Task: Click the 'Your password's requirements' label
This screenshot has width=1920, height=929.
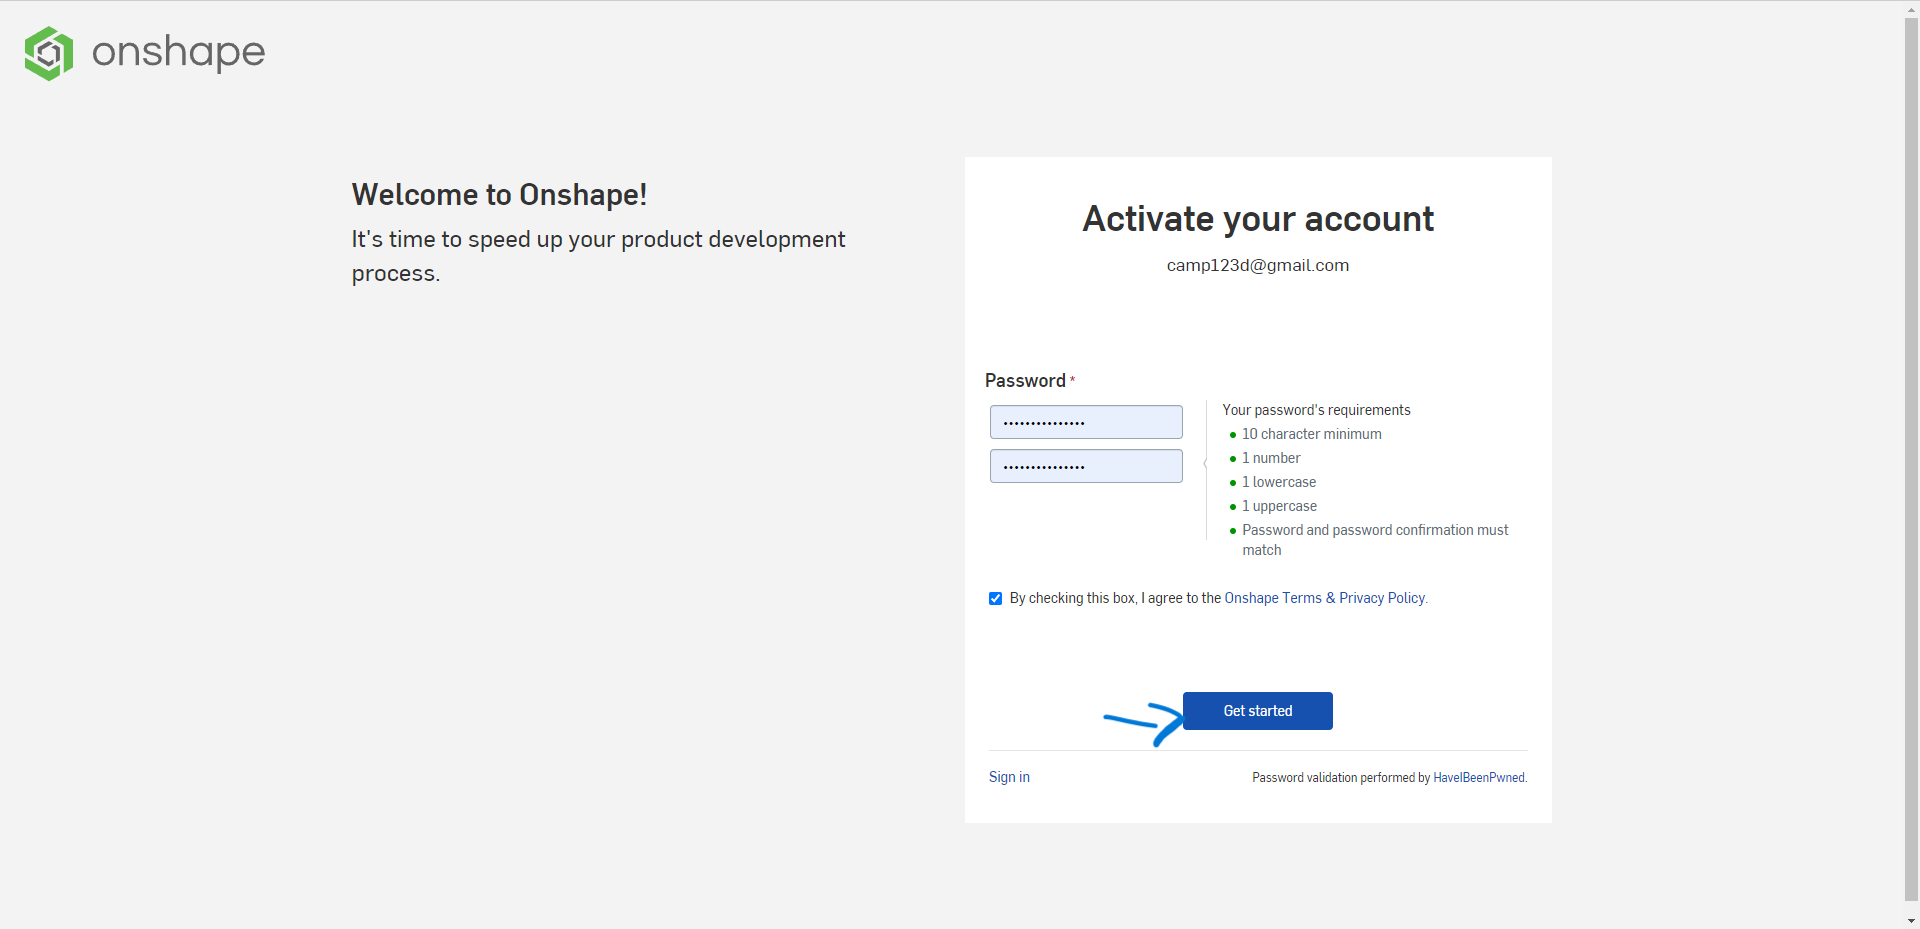Action: (1316, 410)
